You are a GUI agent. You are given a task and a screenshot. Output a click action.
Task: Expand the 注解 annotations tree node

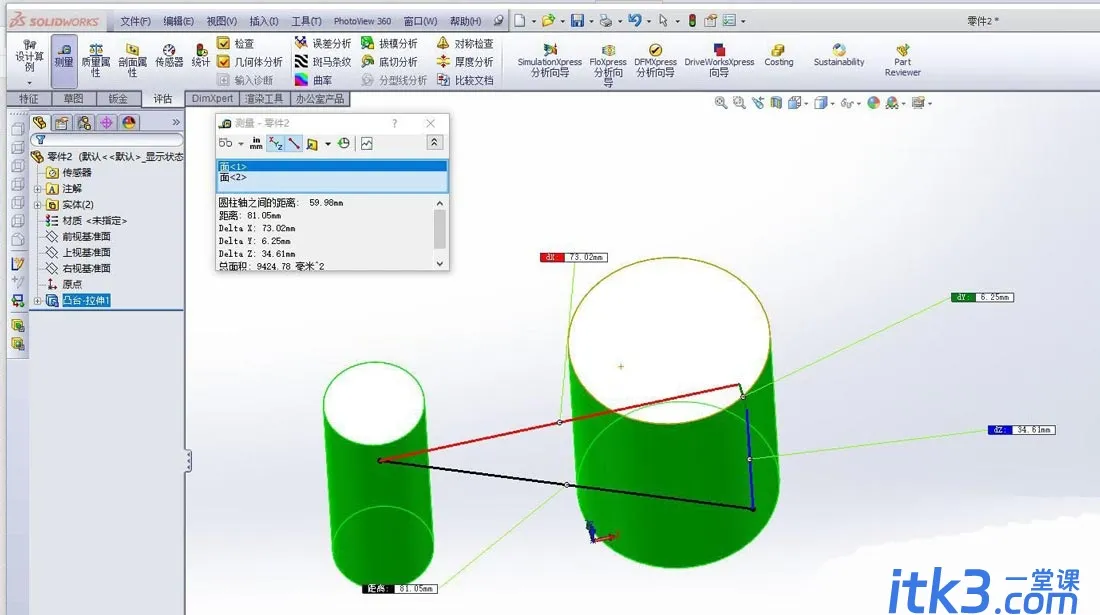pos(38,189)
